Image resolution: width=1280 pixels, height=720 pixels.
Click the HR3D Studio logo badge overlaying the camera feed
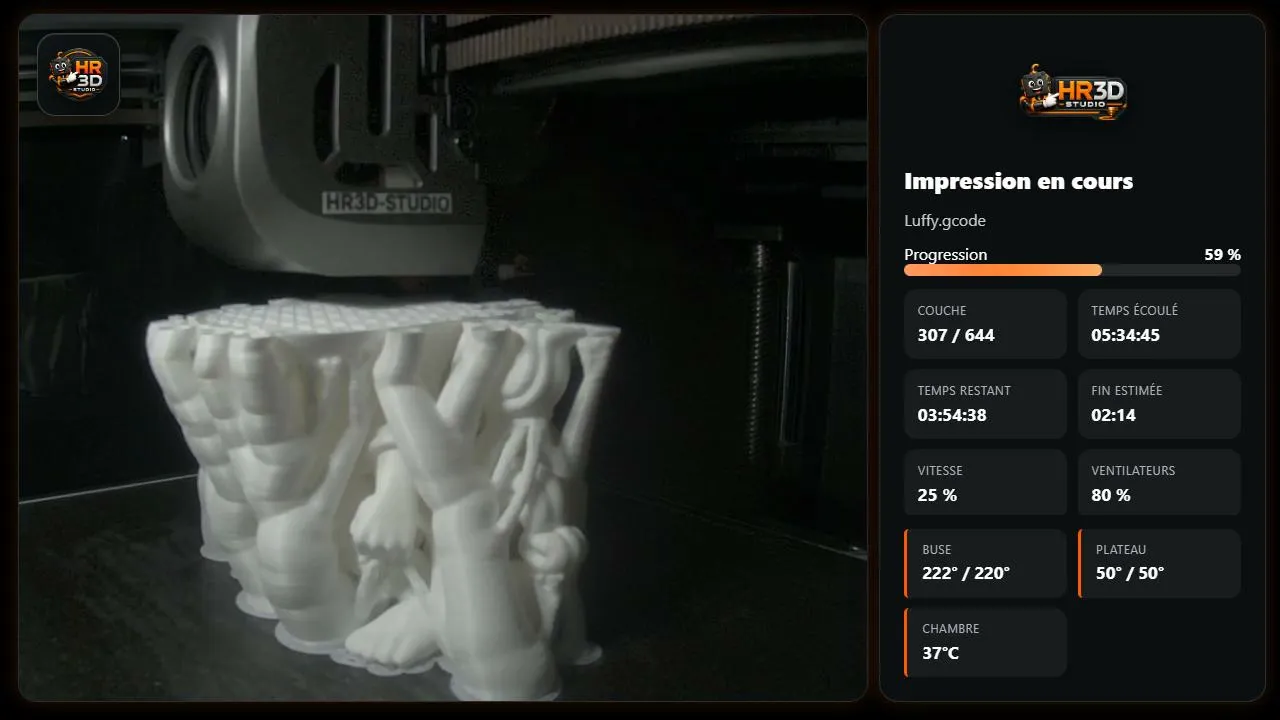click(78, 75)
